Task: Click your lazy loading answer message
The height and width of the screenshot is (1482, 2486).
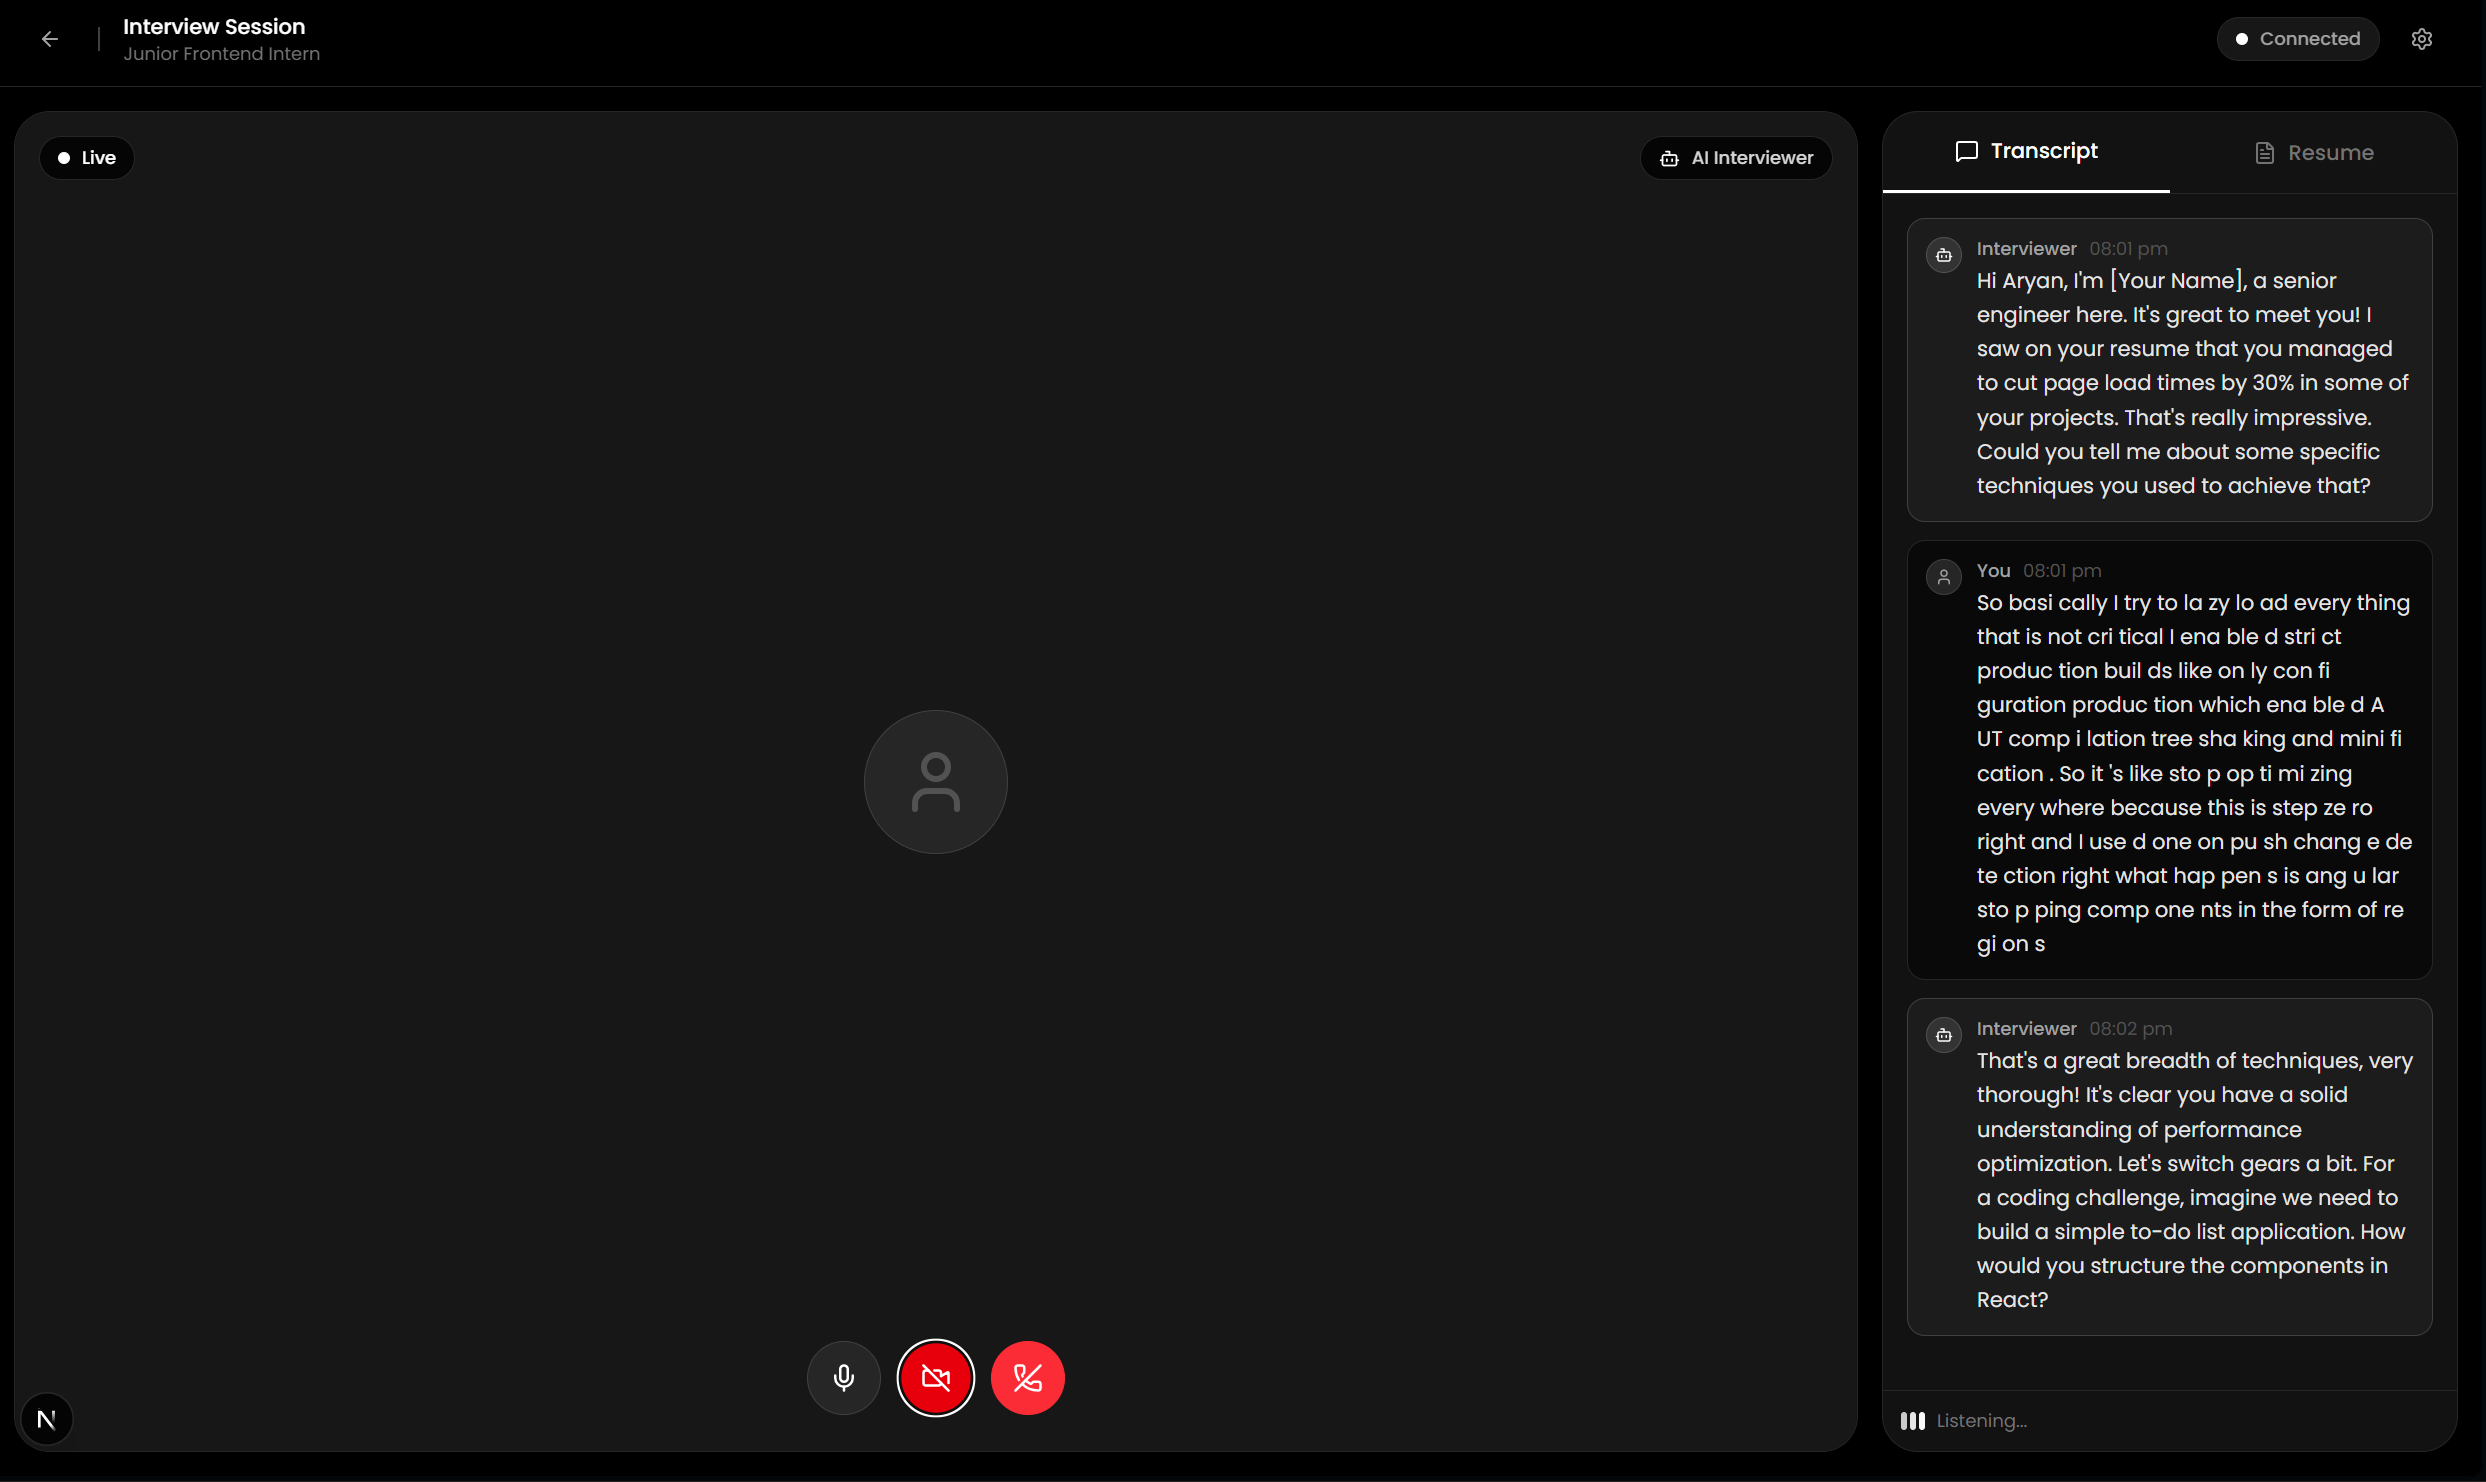Action: pos(2194,773)
